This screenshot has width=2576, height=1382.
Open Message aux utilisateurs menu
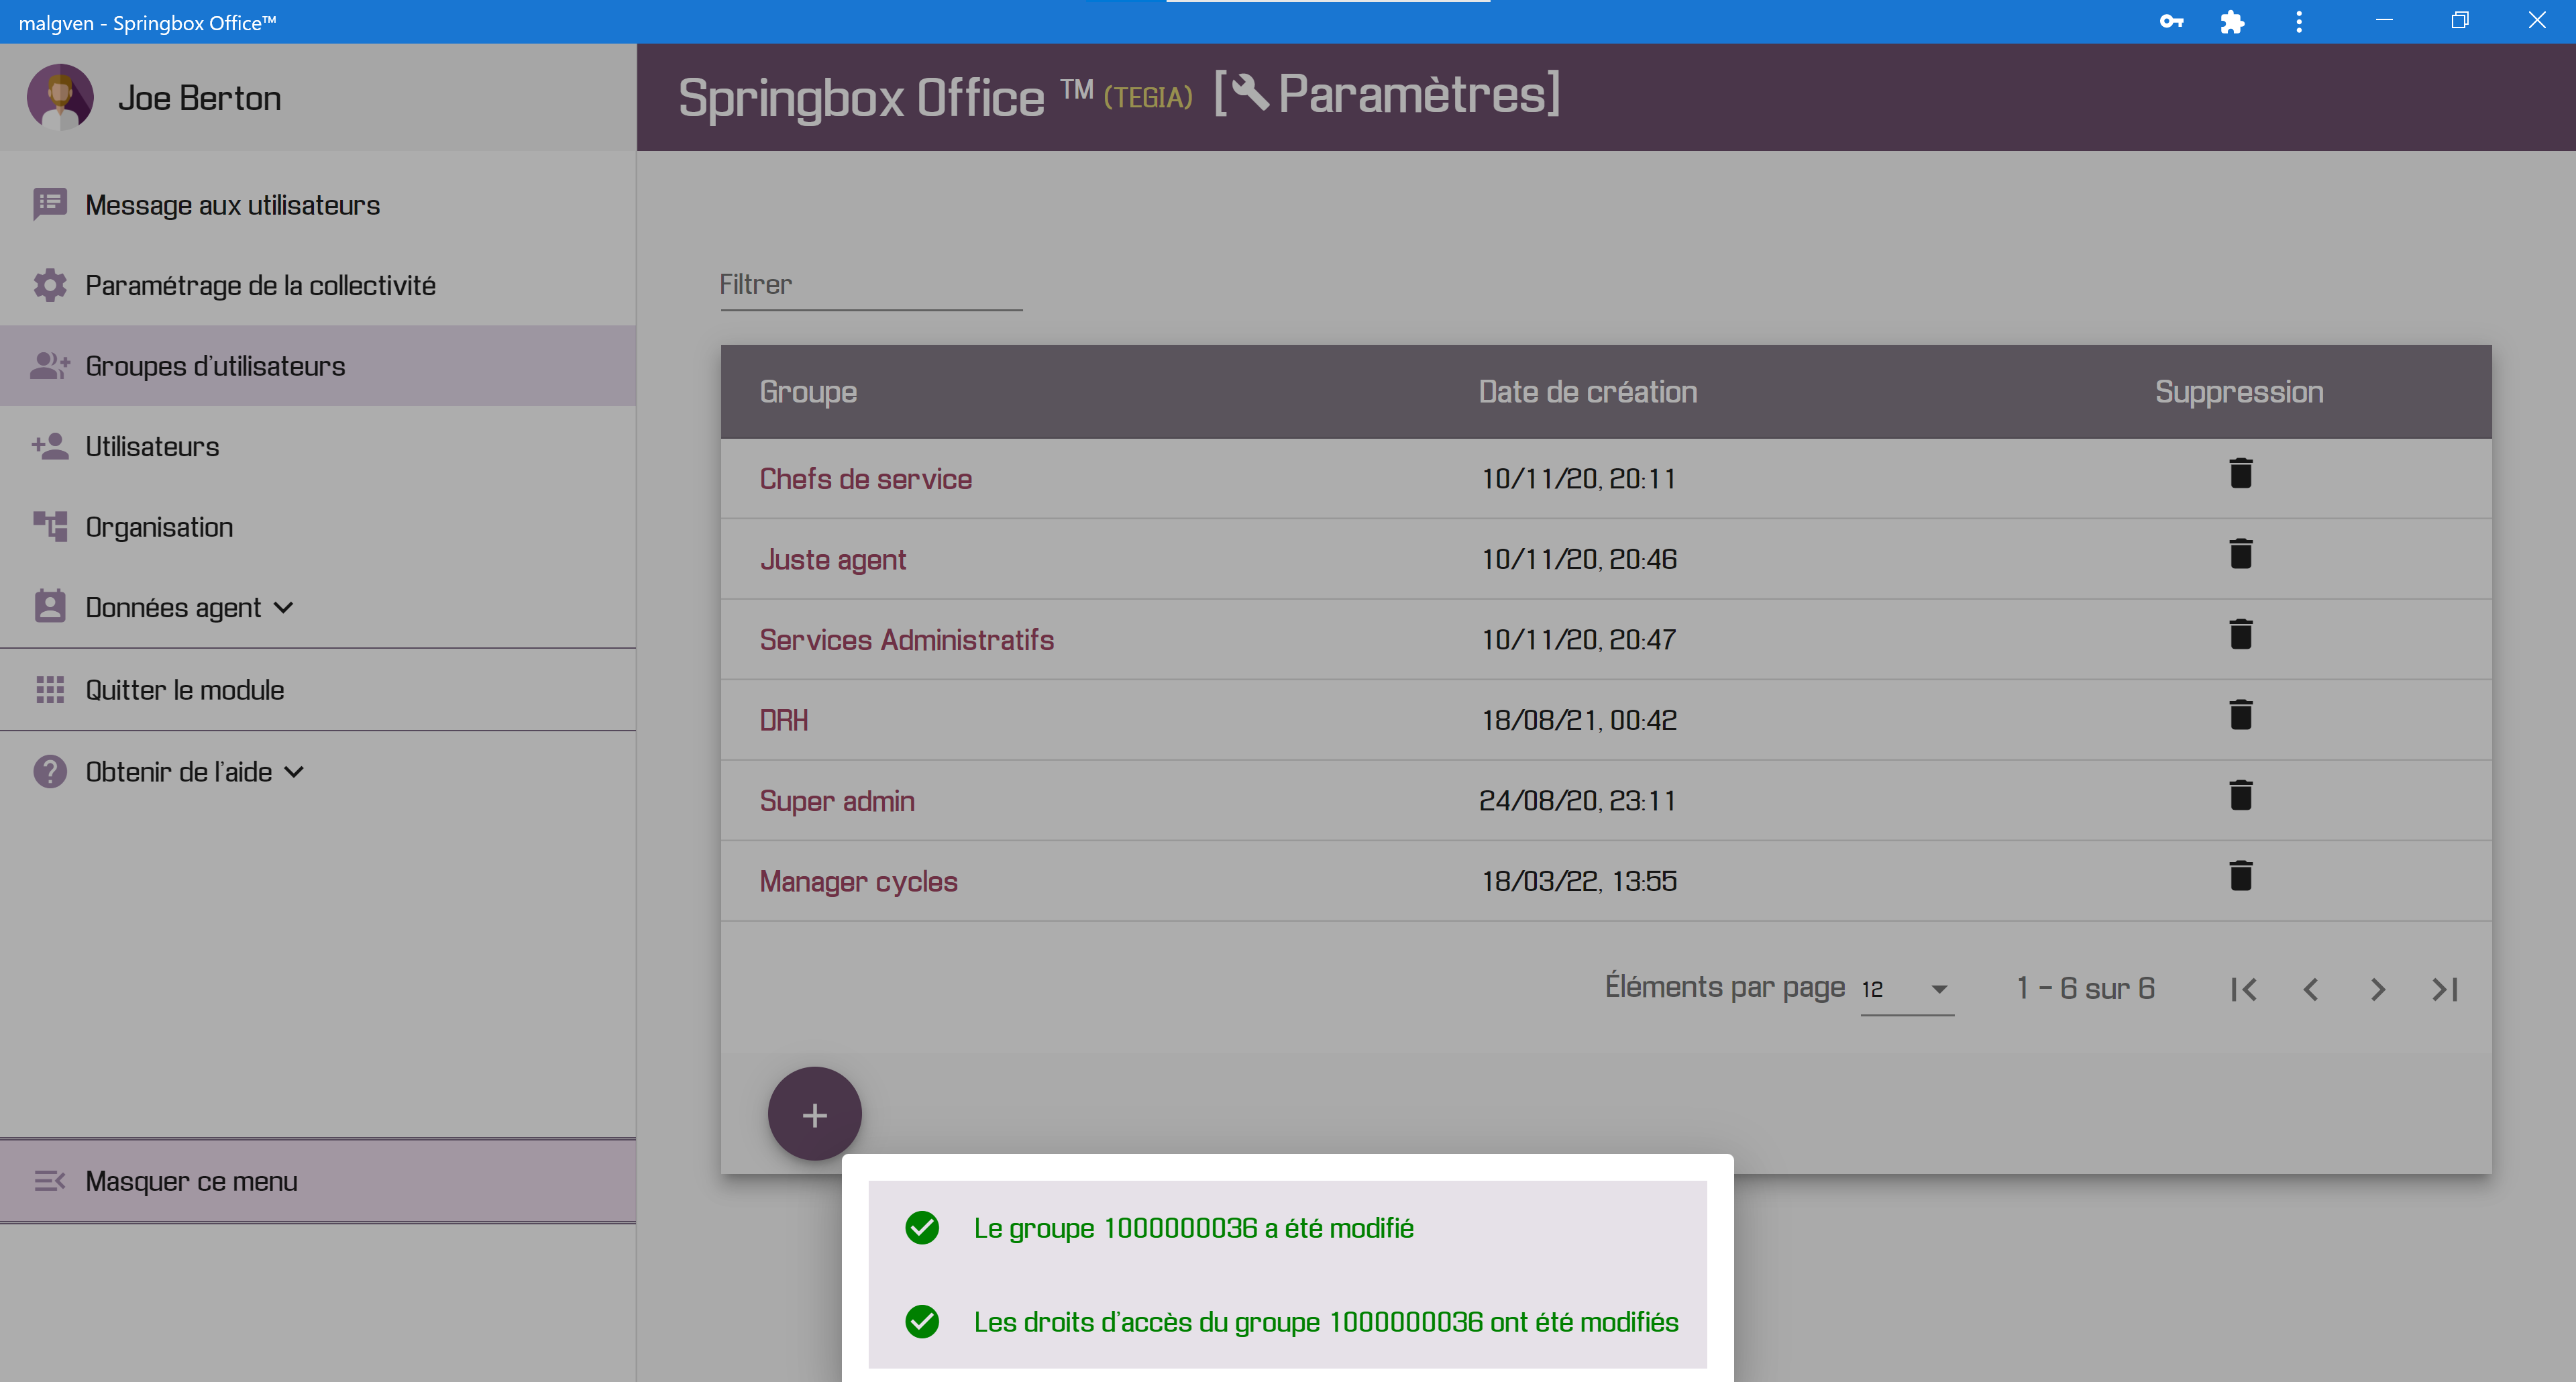(x=318, y=204)
